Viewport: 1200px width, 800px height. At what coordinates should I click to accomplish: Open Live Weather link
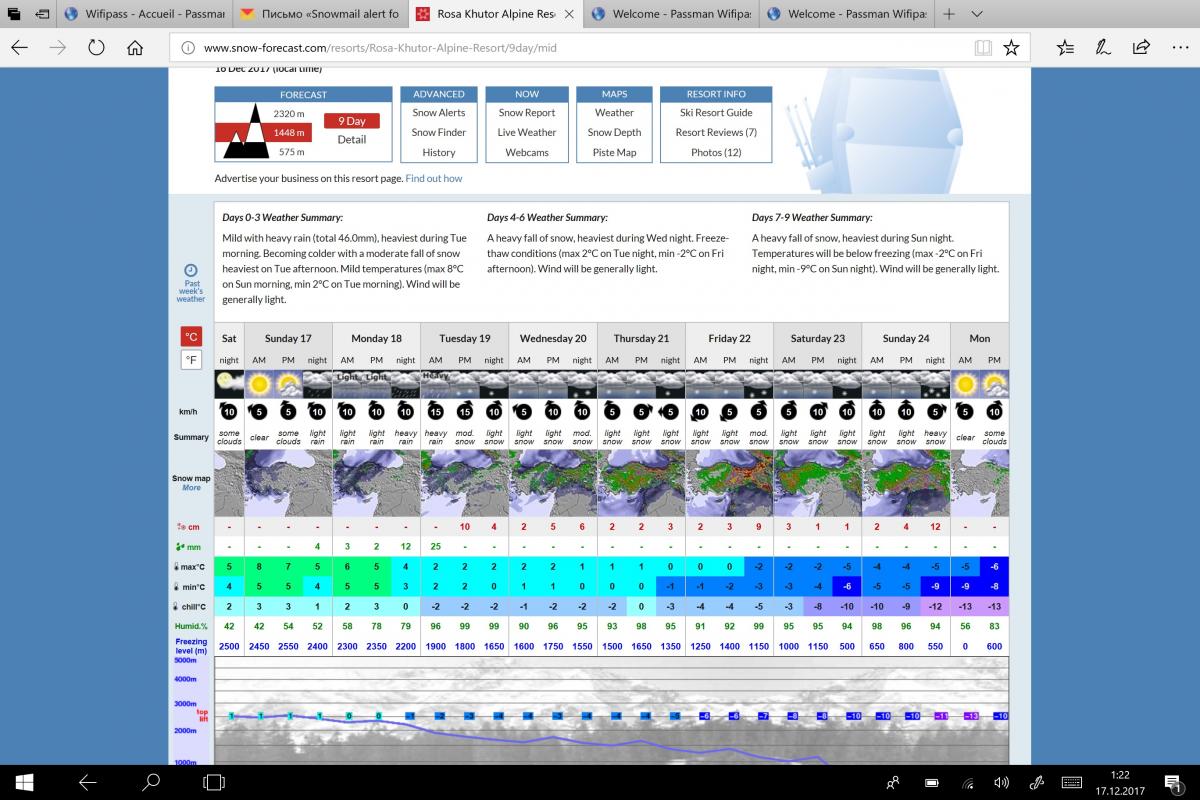point(527,132)
